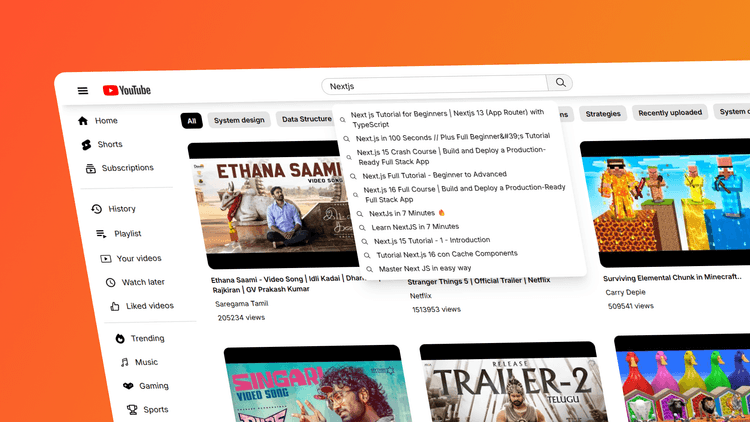Viewport: 750px width, 422px height.
Task: Visit the Netflix channel name
Action: pos(420,296)
